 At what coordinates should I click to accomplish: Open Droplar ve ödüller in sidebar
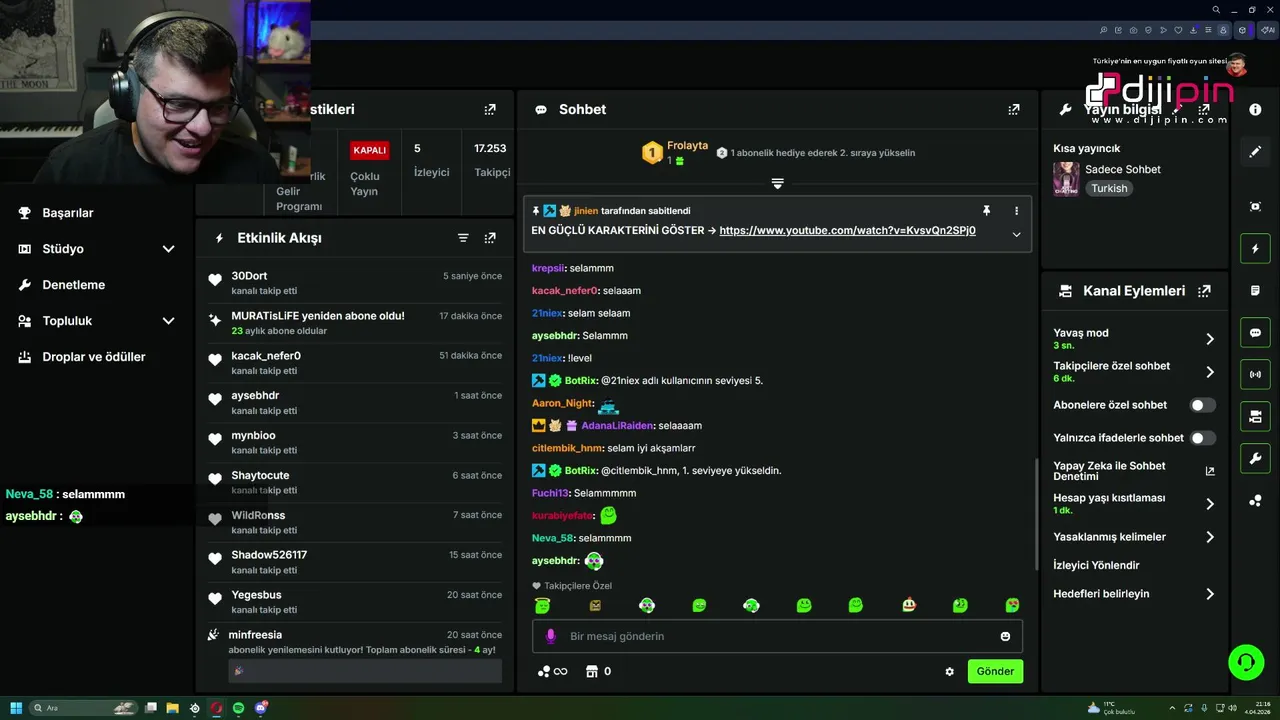[96, 357]
